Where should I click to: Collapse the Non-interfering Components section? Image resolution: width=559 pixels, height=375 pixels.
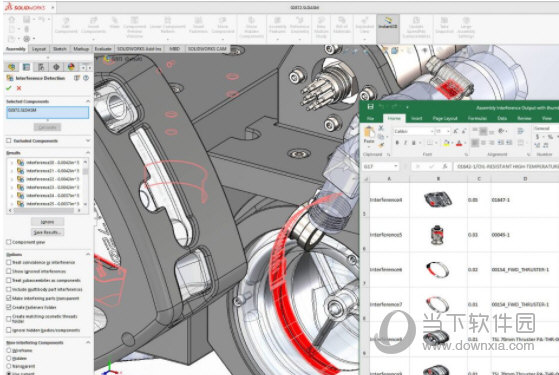coord(88,342)
